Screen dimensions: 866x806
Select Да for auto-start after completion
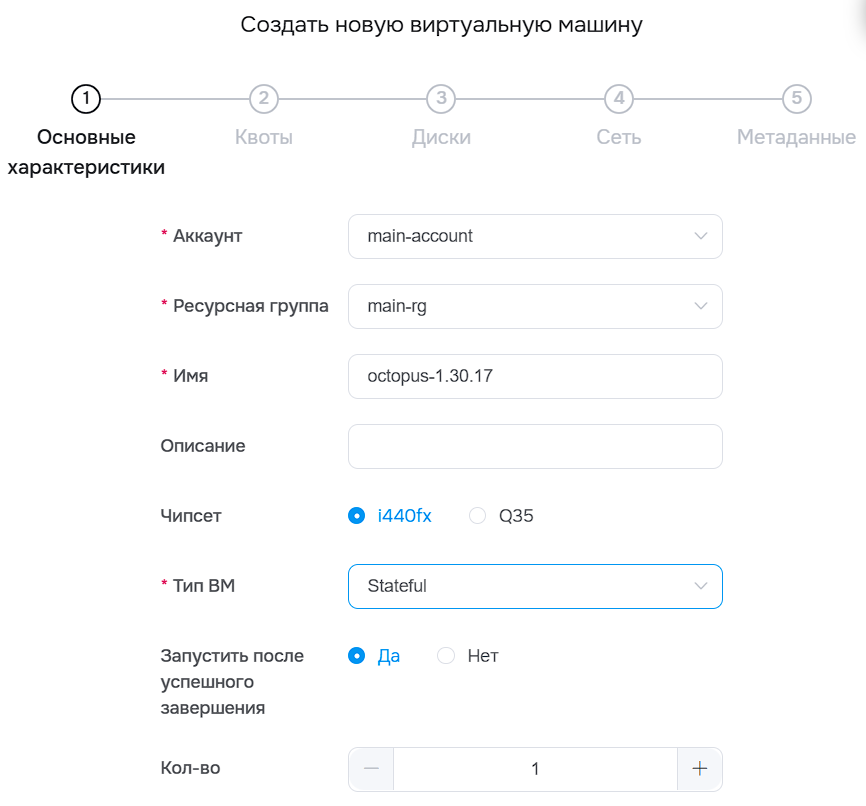[x=356, y=656]
